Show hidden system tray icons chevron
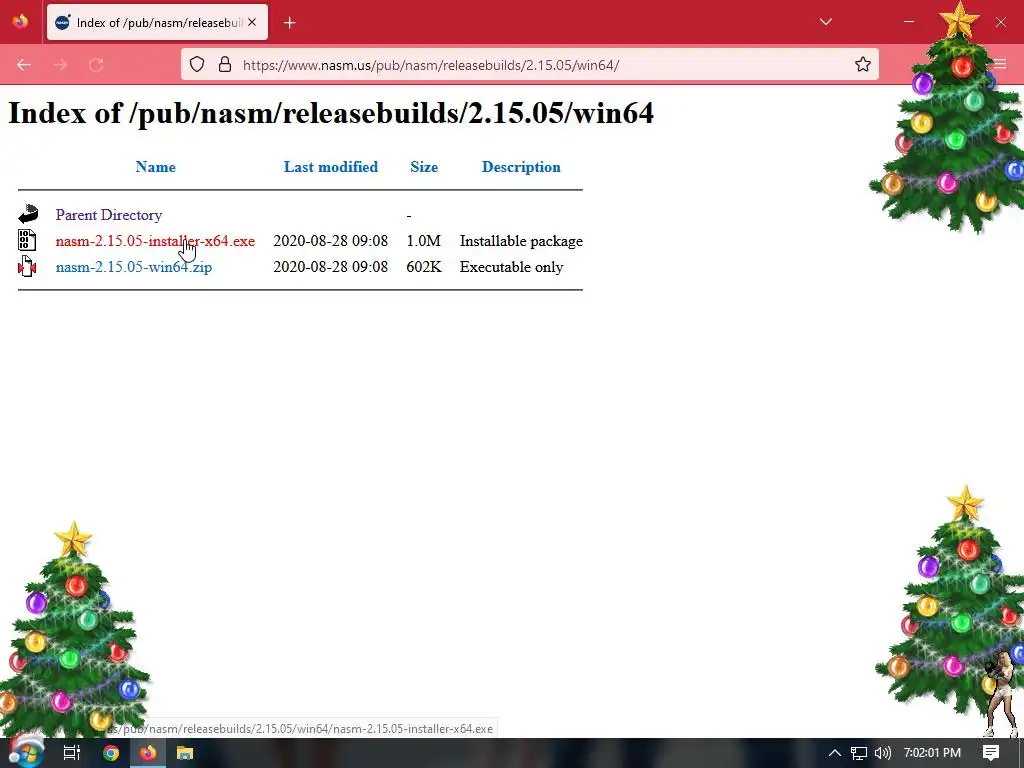This screenshot has height=768, width=1024. tap(834, 753)
